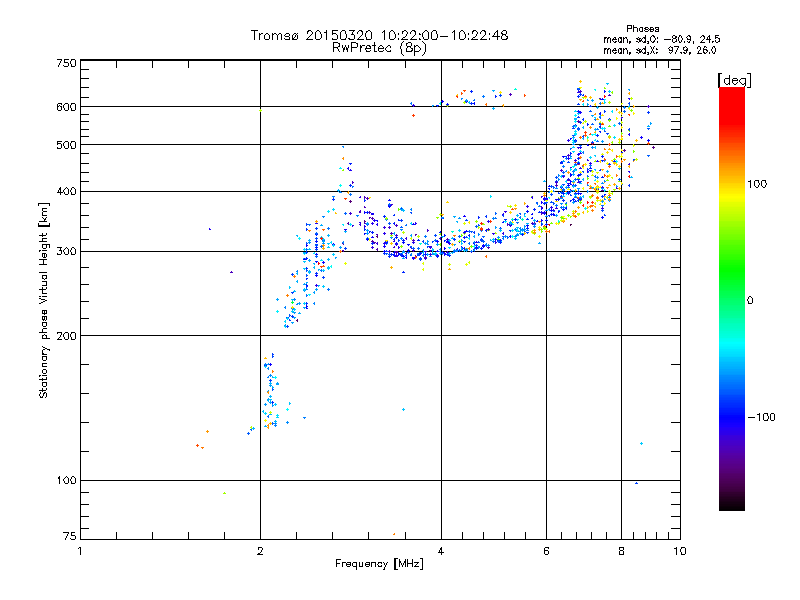This screenshot has width=800, height=600.
Task: Click the x-axis tick label '8'
Action: (621, 551)
